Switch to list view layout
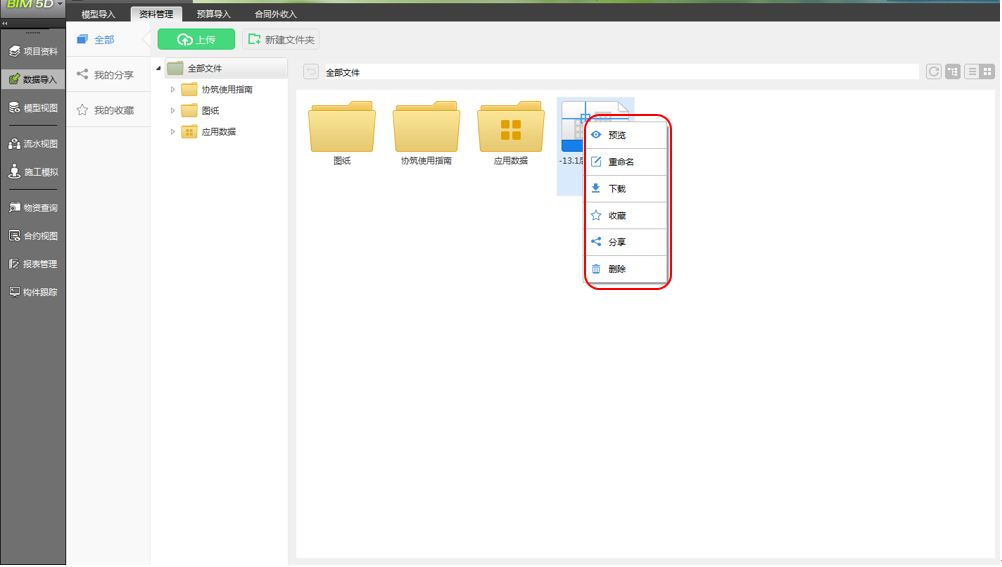Viewport: 1002px width, 567px height. tap(972, 72)
